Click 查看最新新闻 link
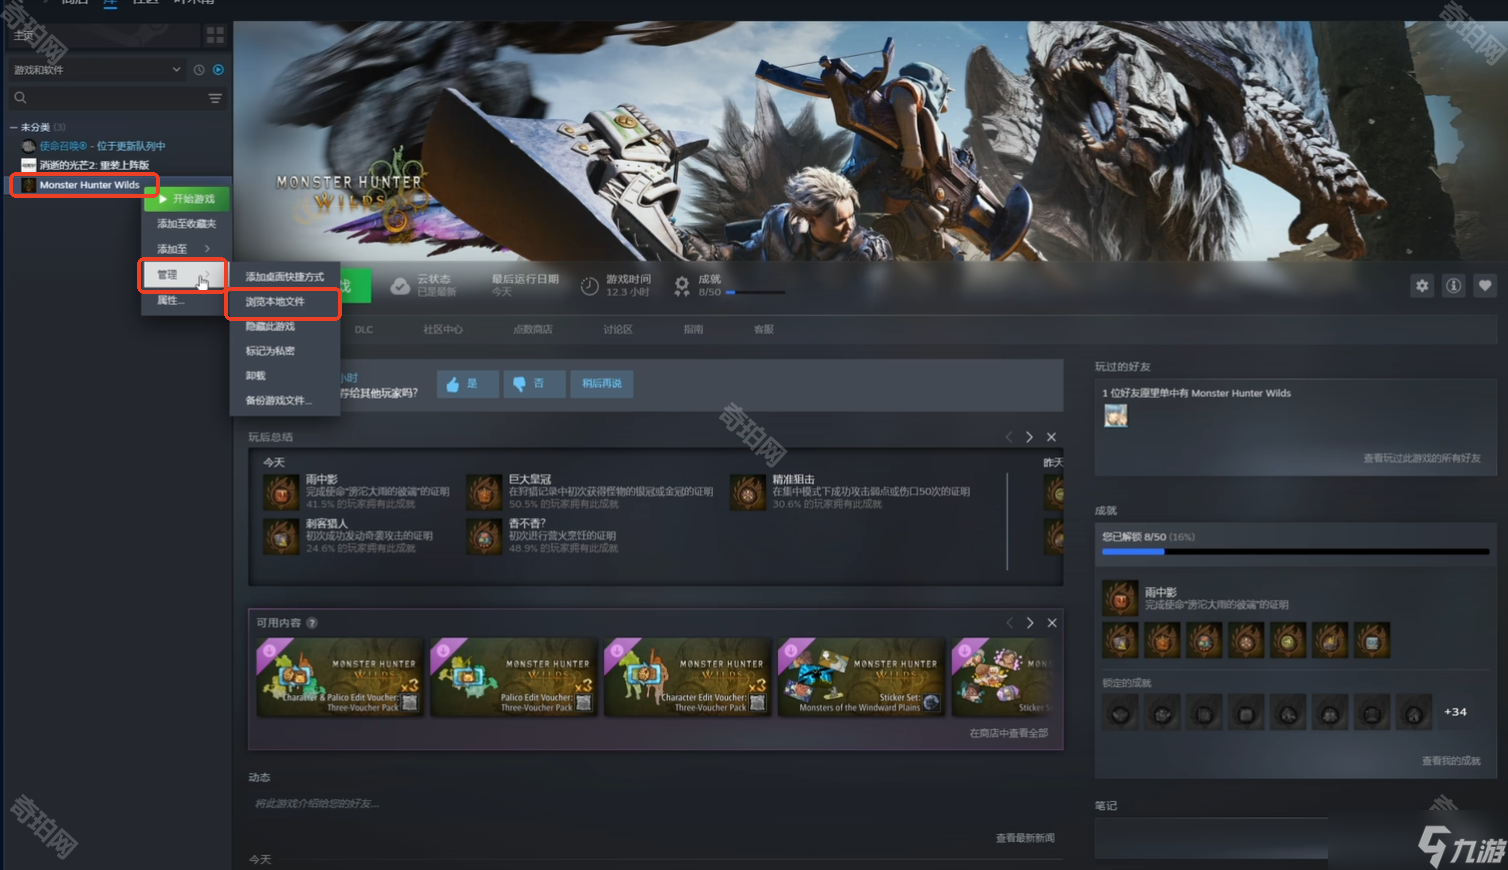Image resolution: width=1508 pixels, height=870 pixels. [x=1025, y=838]
